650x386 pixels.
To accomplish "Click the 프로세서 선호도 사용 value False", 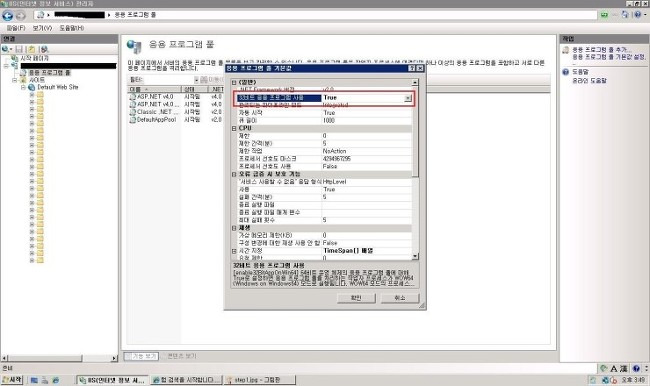I will click(330, 166).
